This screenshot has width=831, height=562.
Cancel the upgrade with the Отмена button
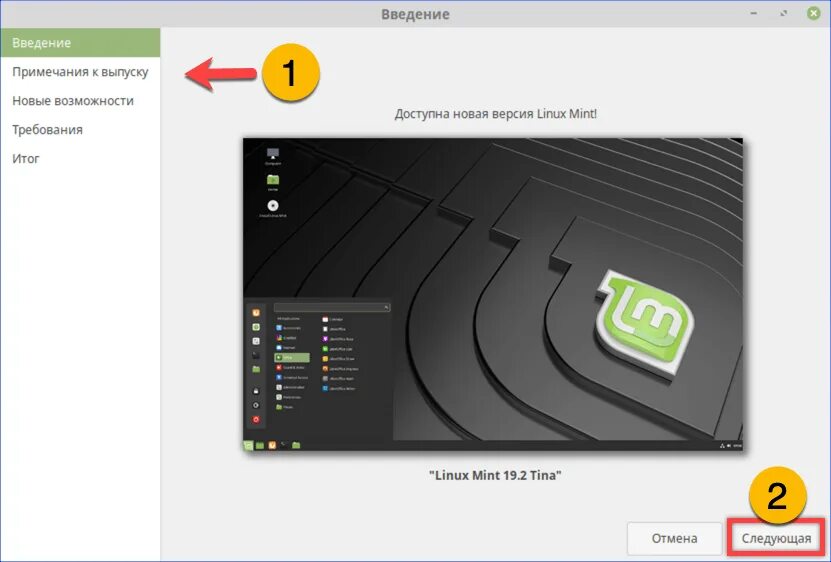(x=674, y=538)
